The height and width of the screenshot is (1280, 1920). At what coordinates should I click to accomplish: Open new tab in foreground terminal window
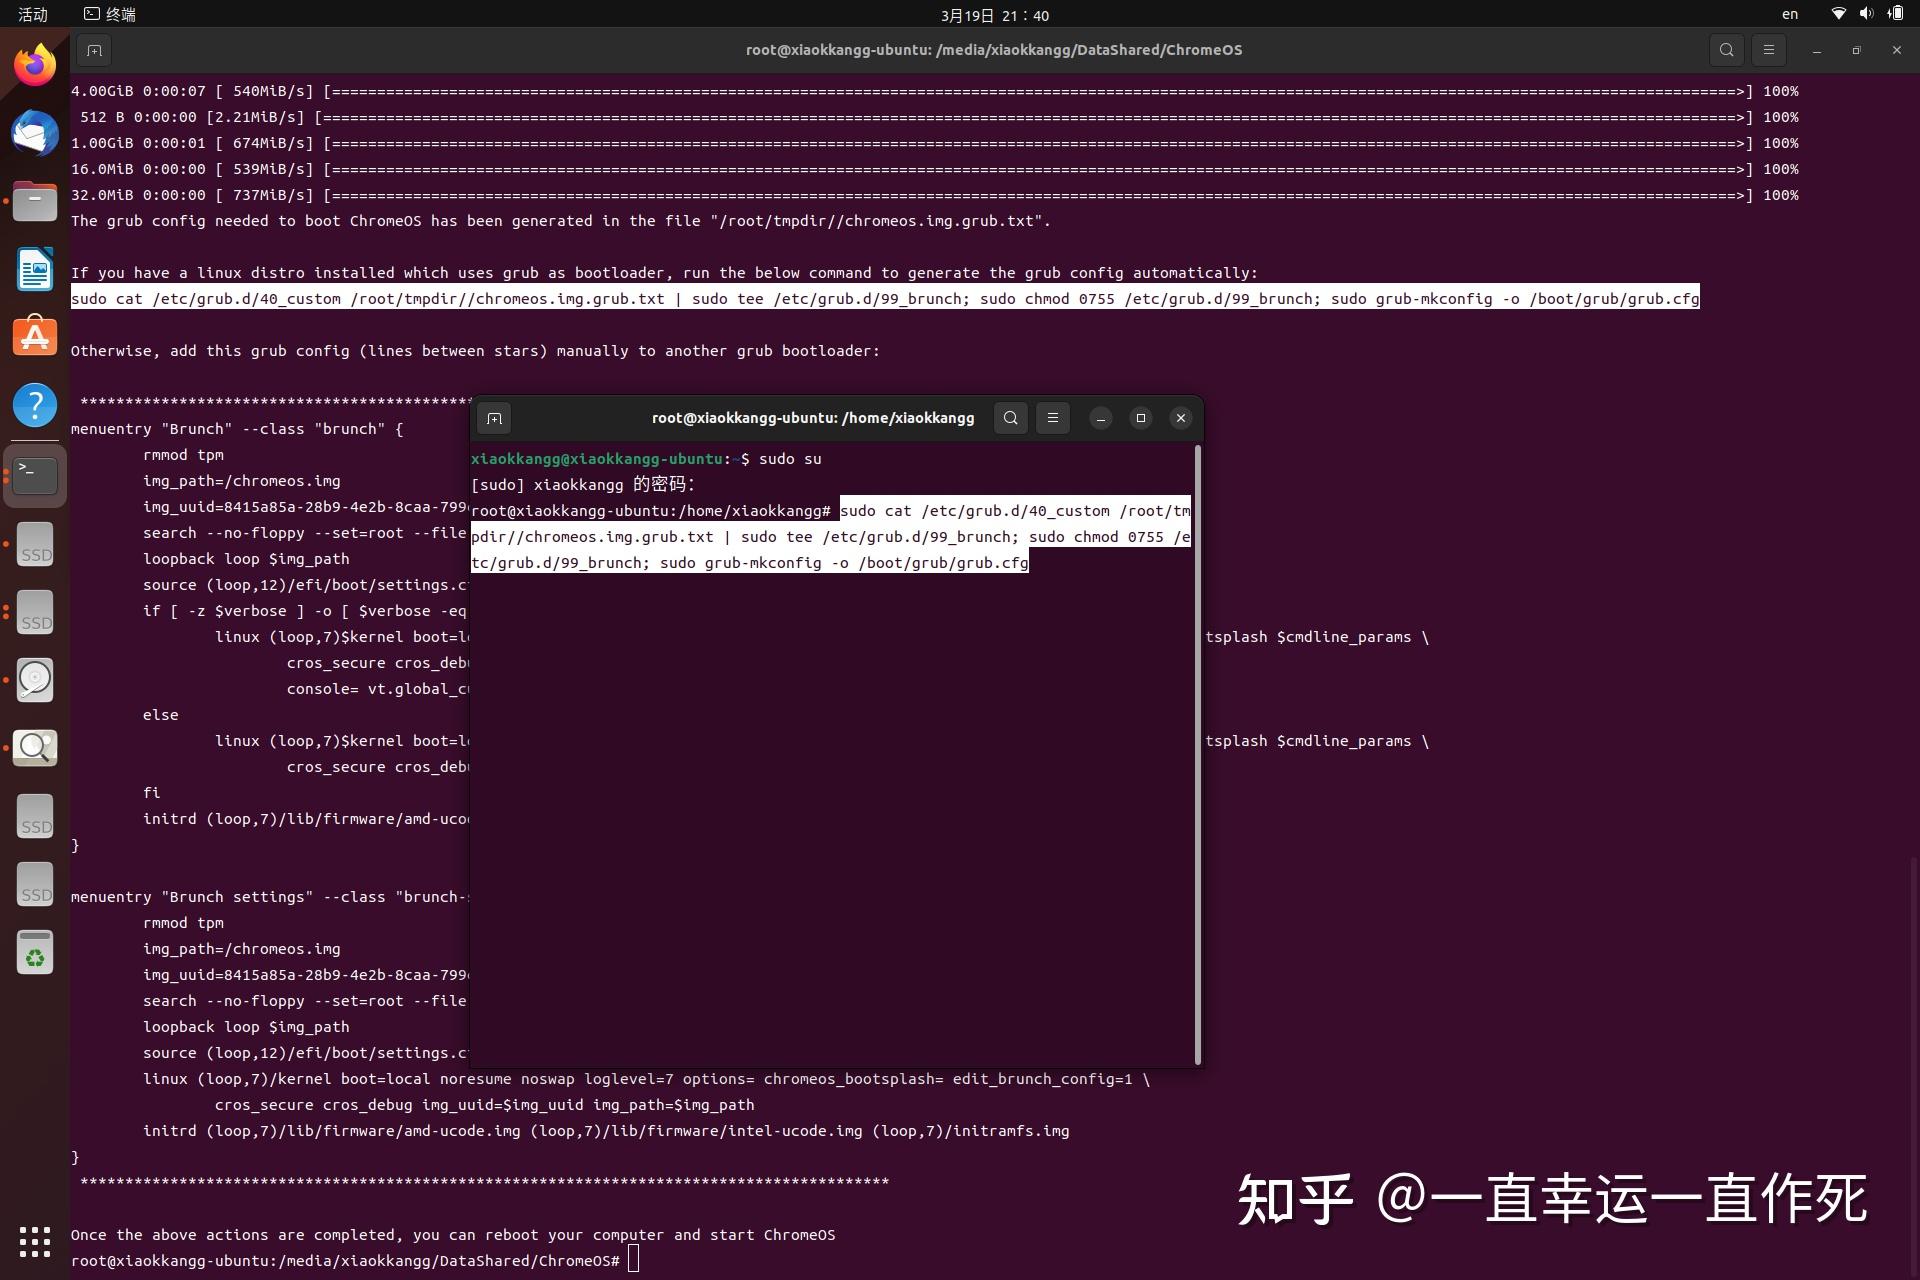tap(494, 418)
